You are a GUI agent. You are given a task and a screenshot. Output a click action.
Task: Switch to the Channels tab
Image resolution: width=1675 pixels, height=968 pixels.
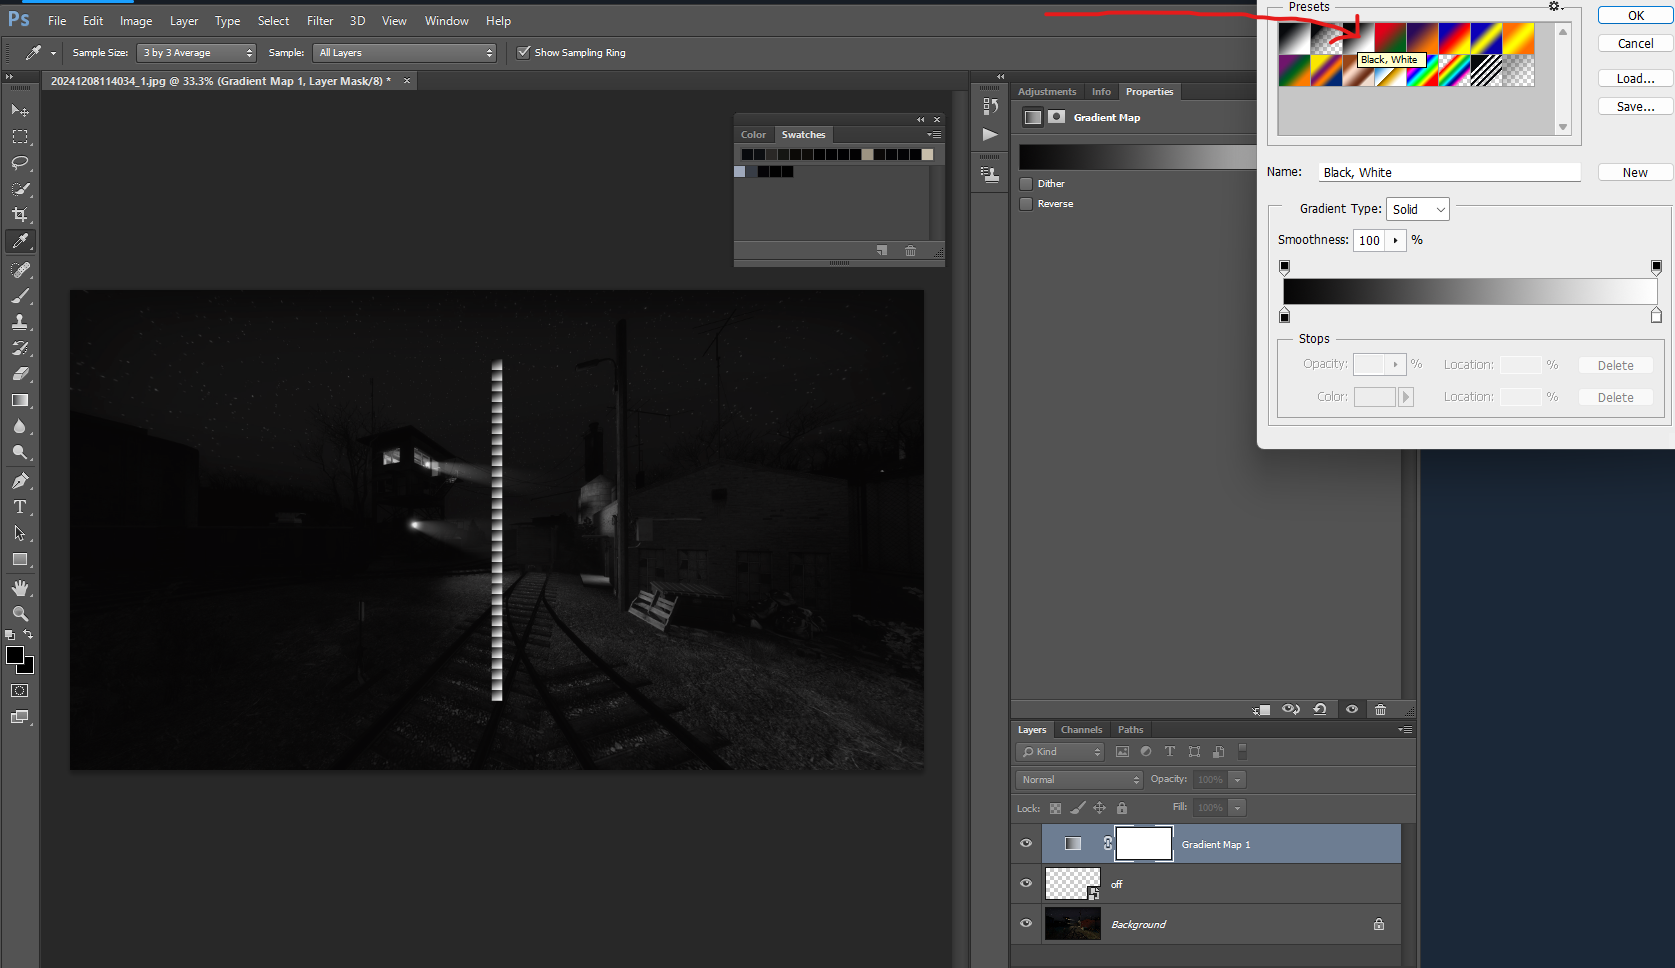(x=1081, y=730)
